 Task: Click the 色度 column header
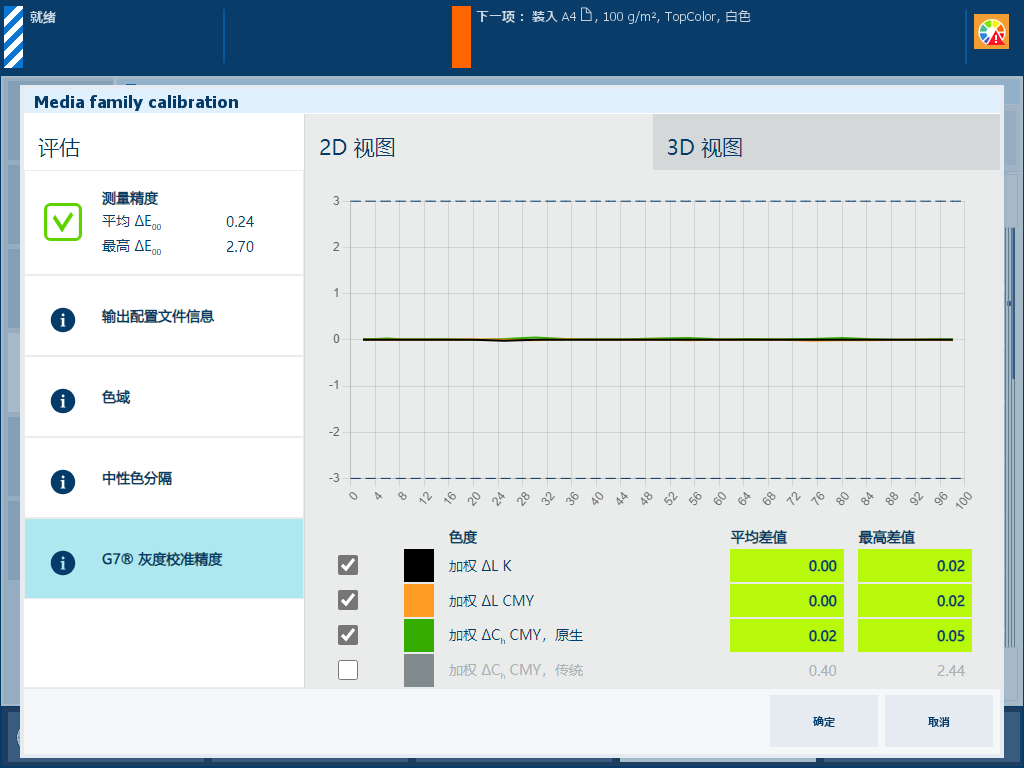(x=463, y=537)
